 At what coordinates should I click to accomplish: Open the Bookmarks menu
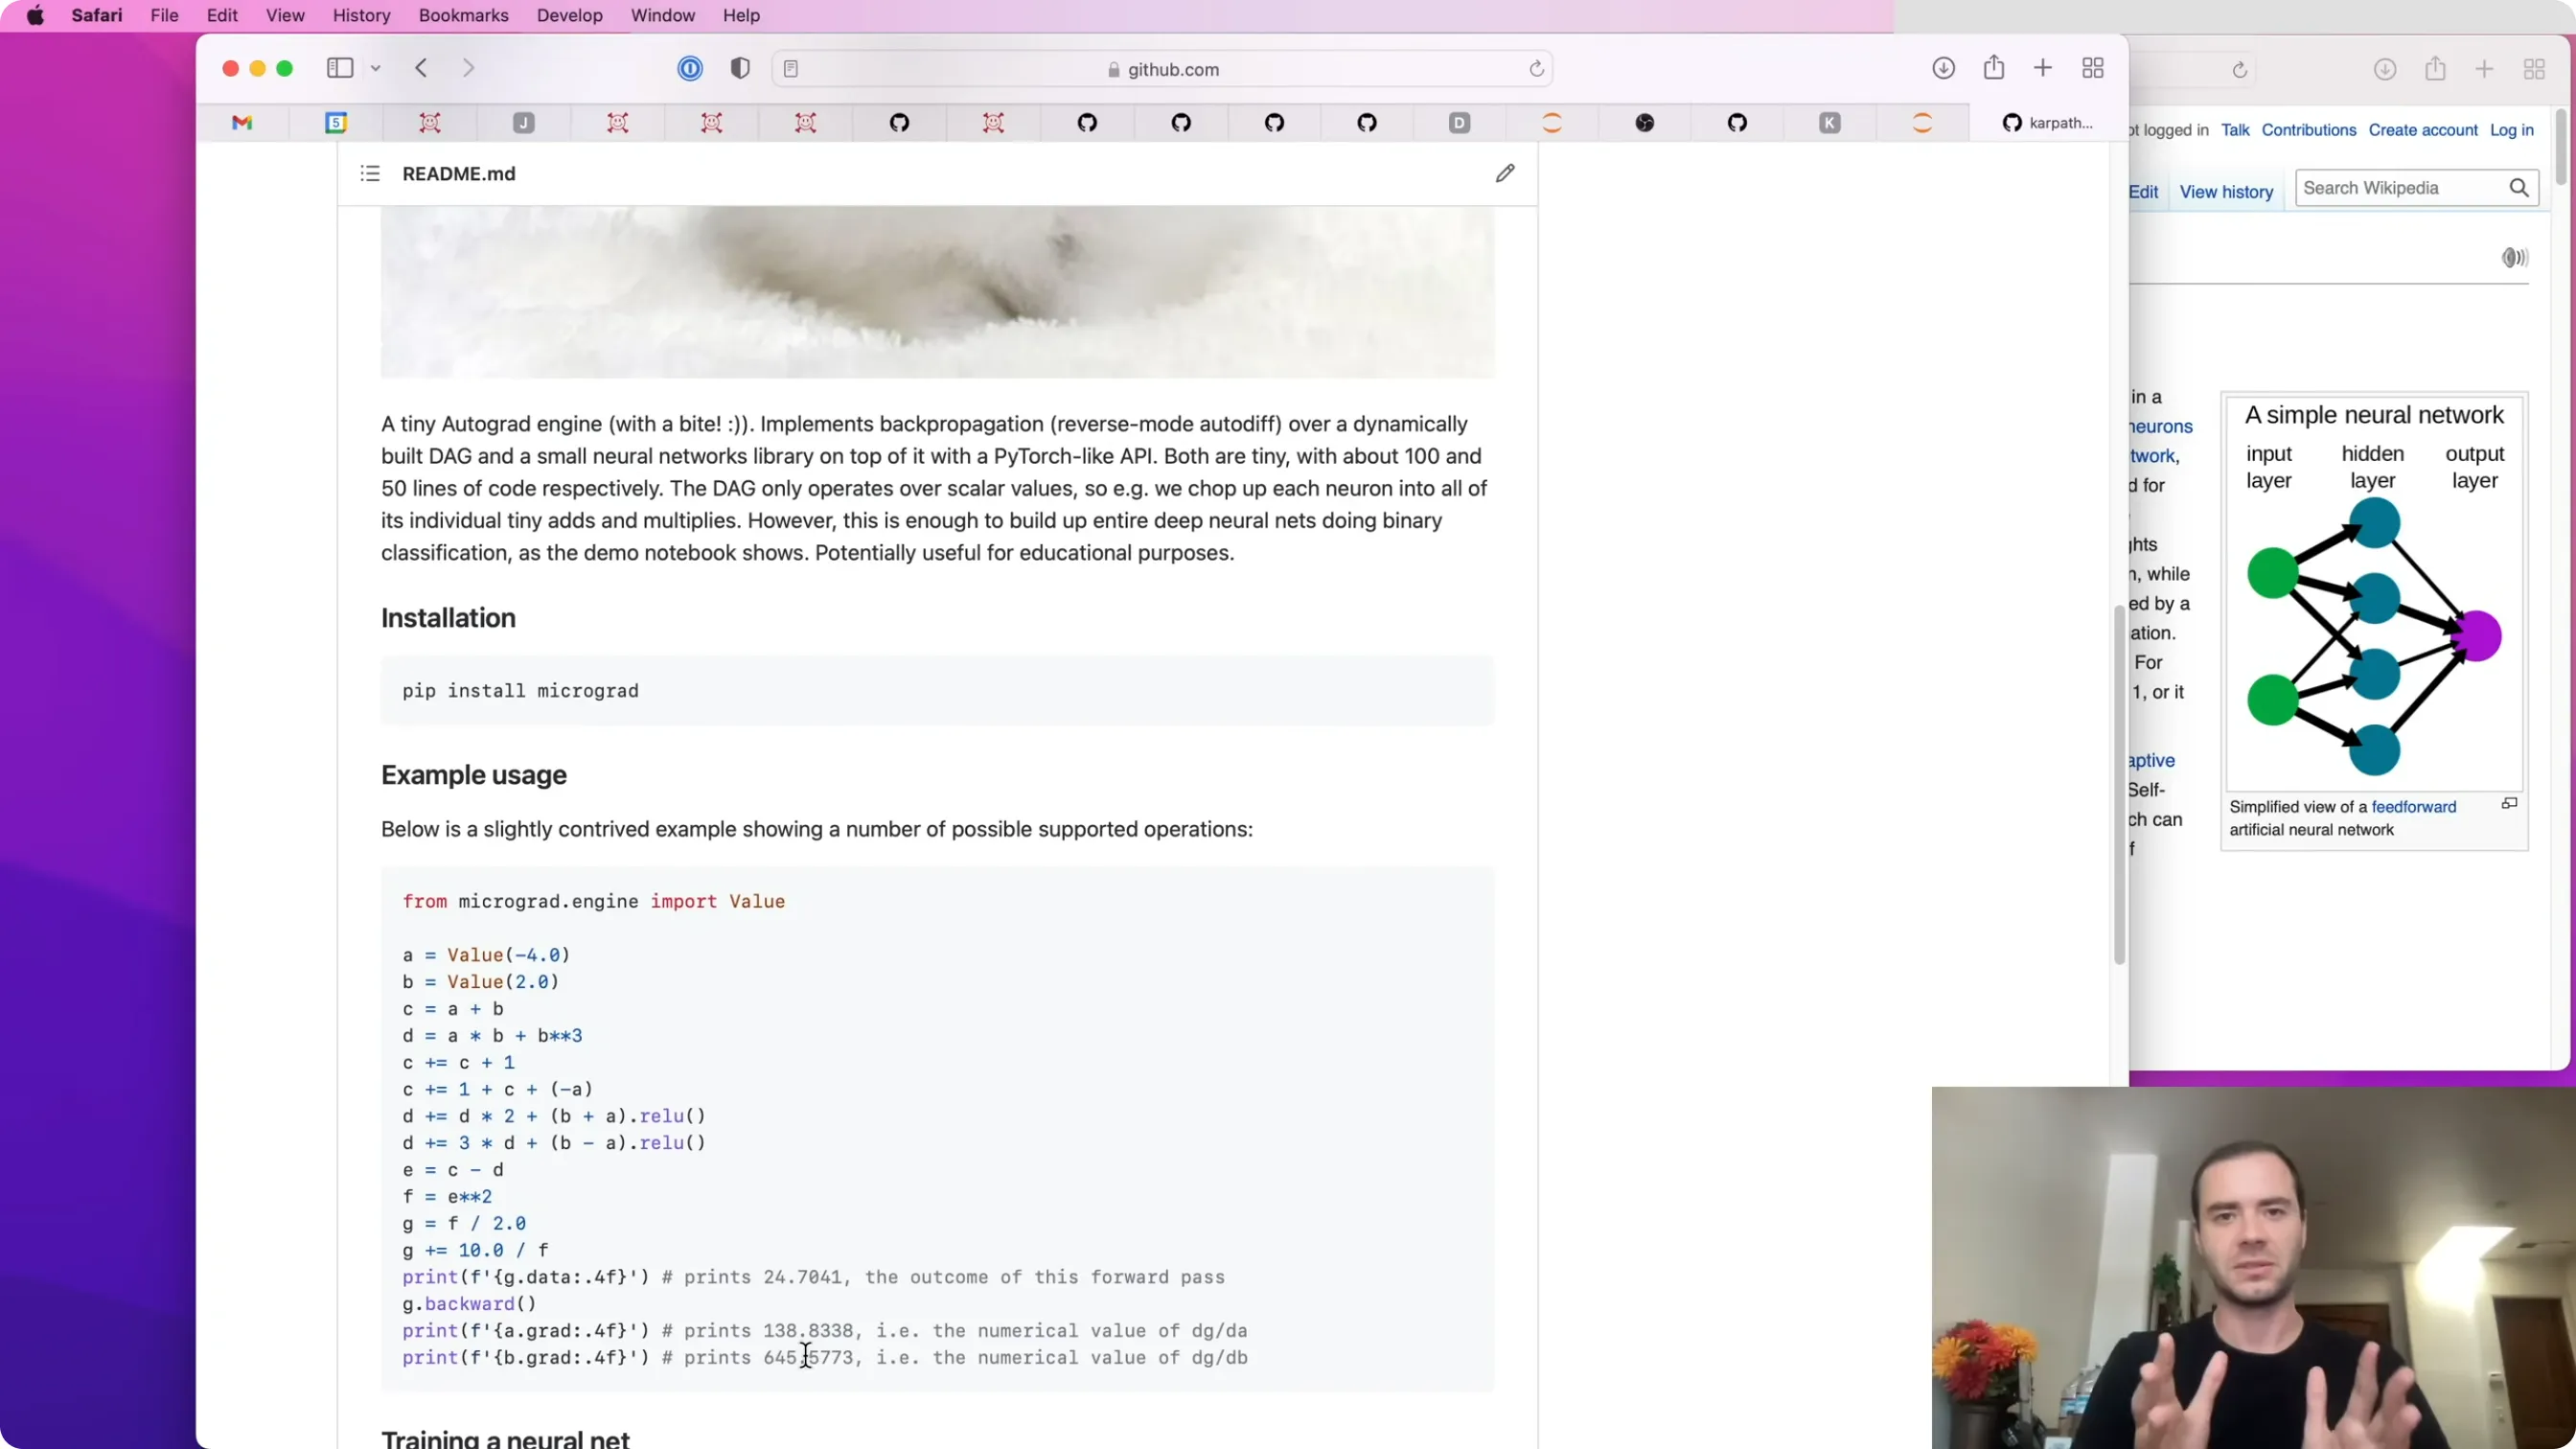pyautogui.click(x=463, y=15)
